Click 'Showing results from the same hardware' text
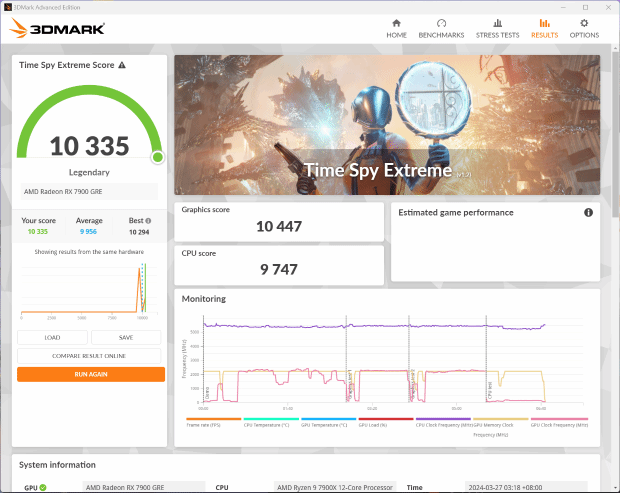Screen dimensions: 620x493 pyautogui.click(x=89, y=252)
